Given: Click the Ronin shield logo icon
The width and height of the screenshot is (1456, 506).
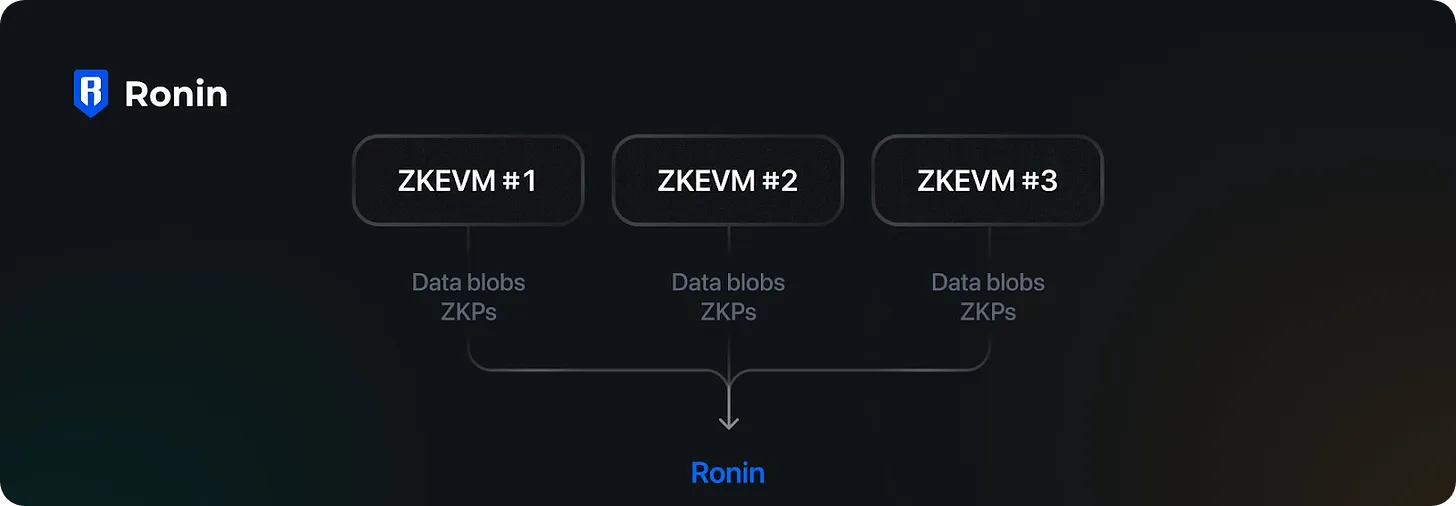Looking at the screenshot, I should click(91, 93).
